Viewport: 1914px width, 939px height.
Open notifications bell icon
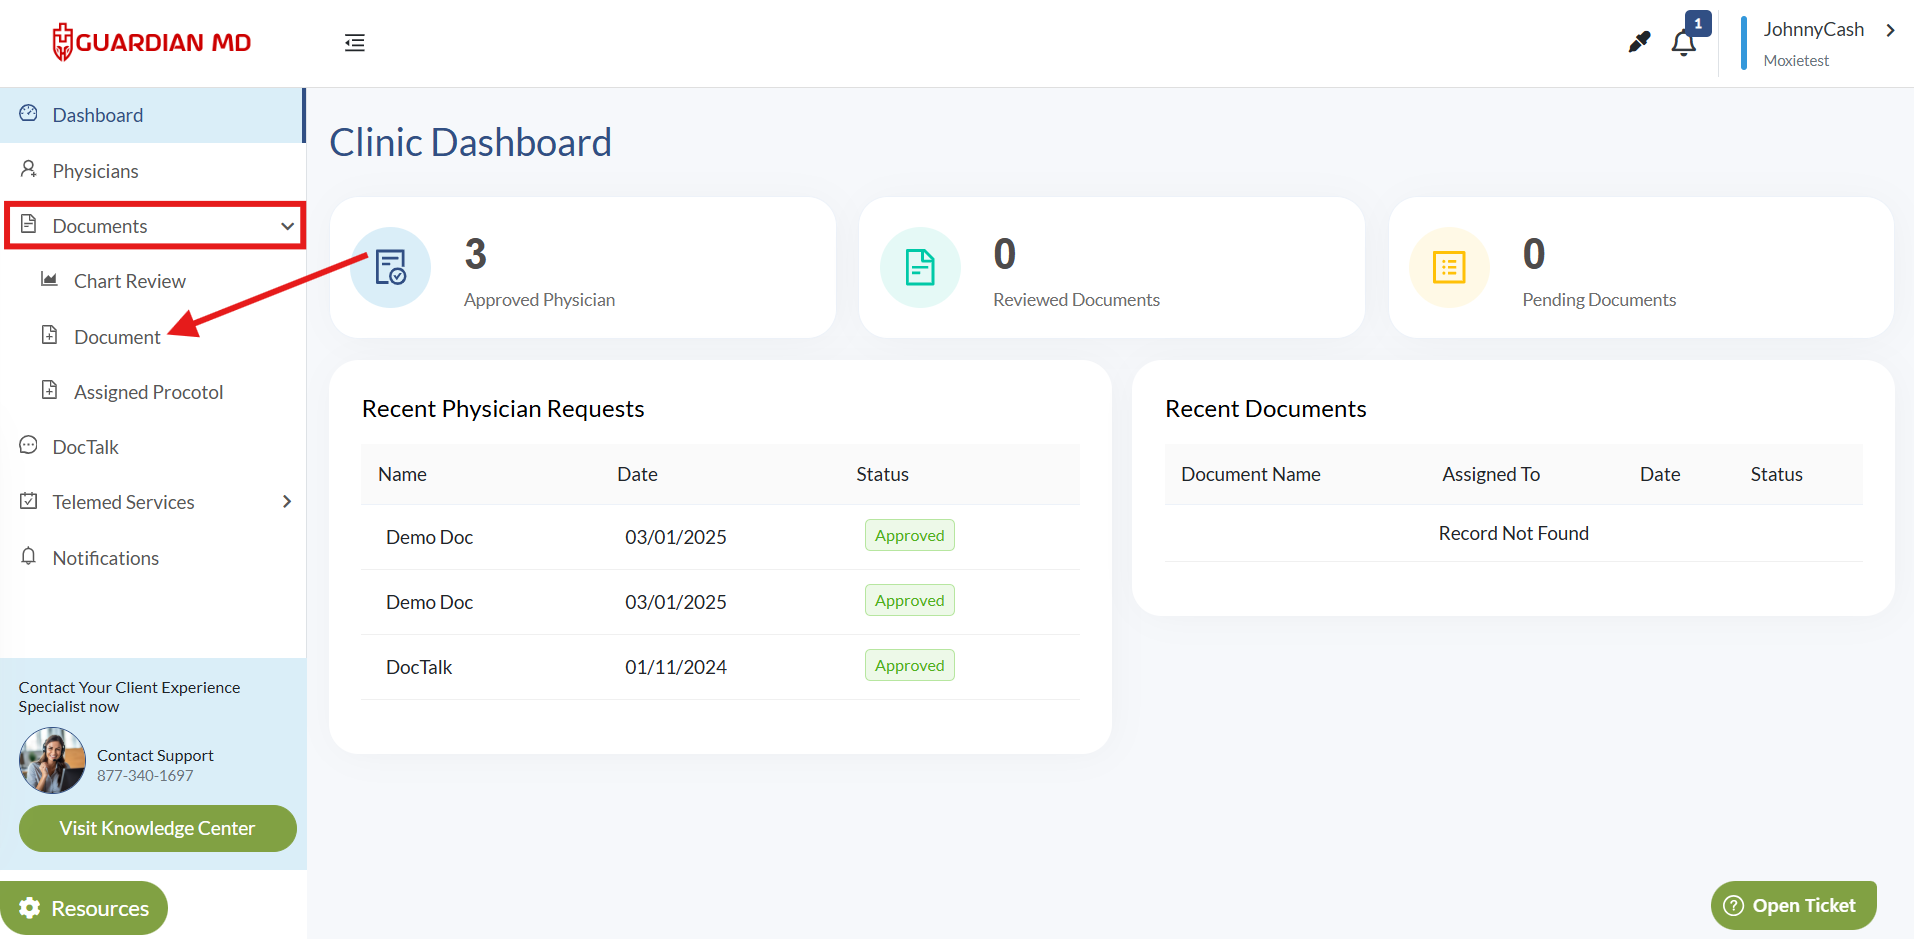pyautogui.click(x=1684, y=44)
